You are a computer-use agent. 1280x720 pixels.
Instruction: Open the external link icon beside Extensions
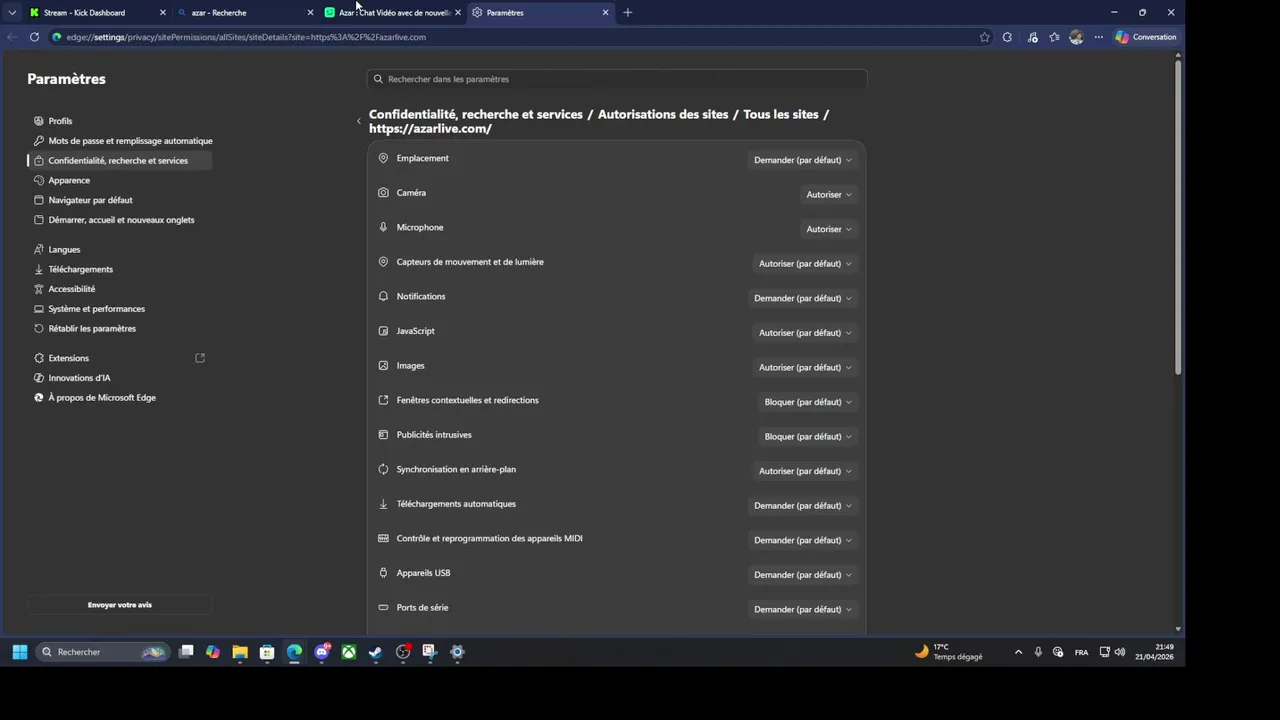[x=200, y=358]
